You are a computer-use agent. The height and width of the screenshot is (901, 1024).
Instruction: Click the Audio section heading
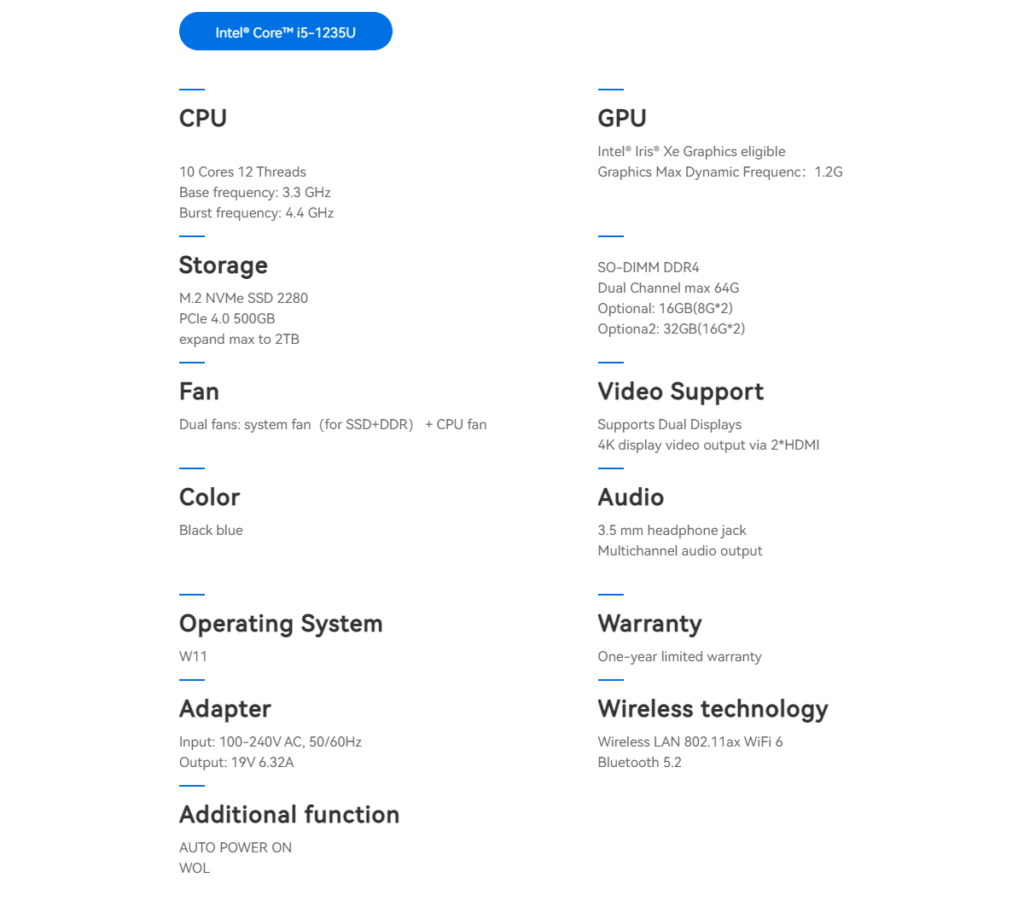point(630,497)
